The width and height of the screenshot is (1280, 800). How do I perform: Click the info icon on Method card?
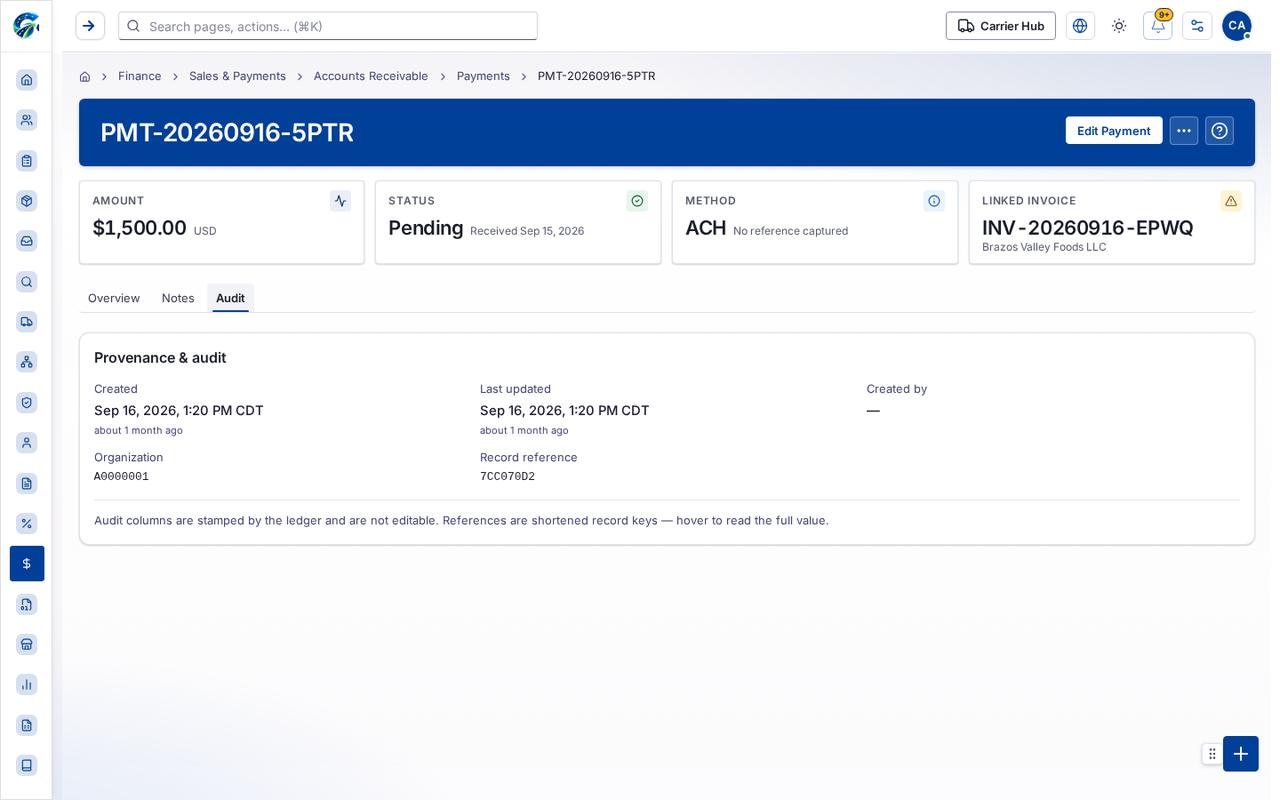coord(934,201)
